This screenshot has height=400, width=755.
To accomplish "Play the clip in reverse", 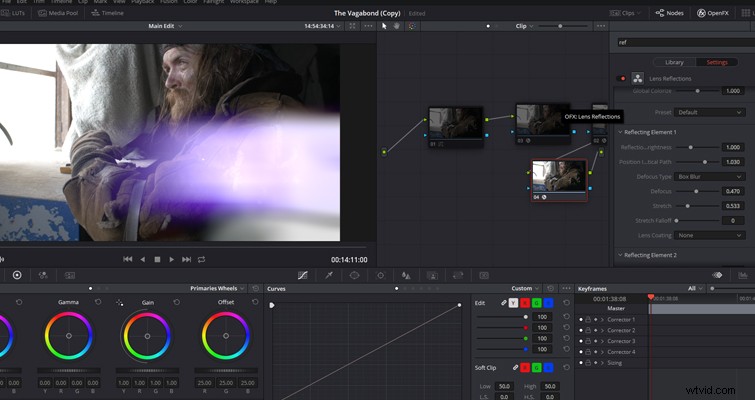I will (143, 259).
